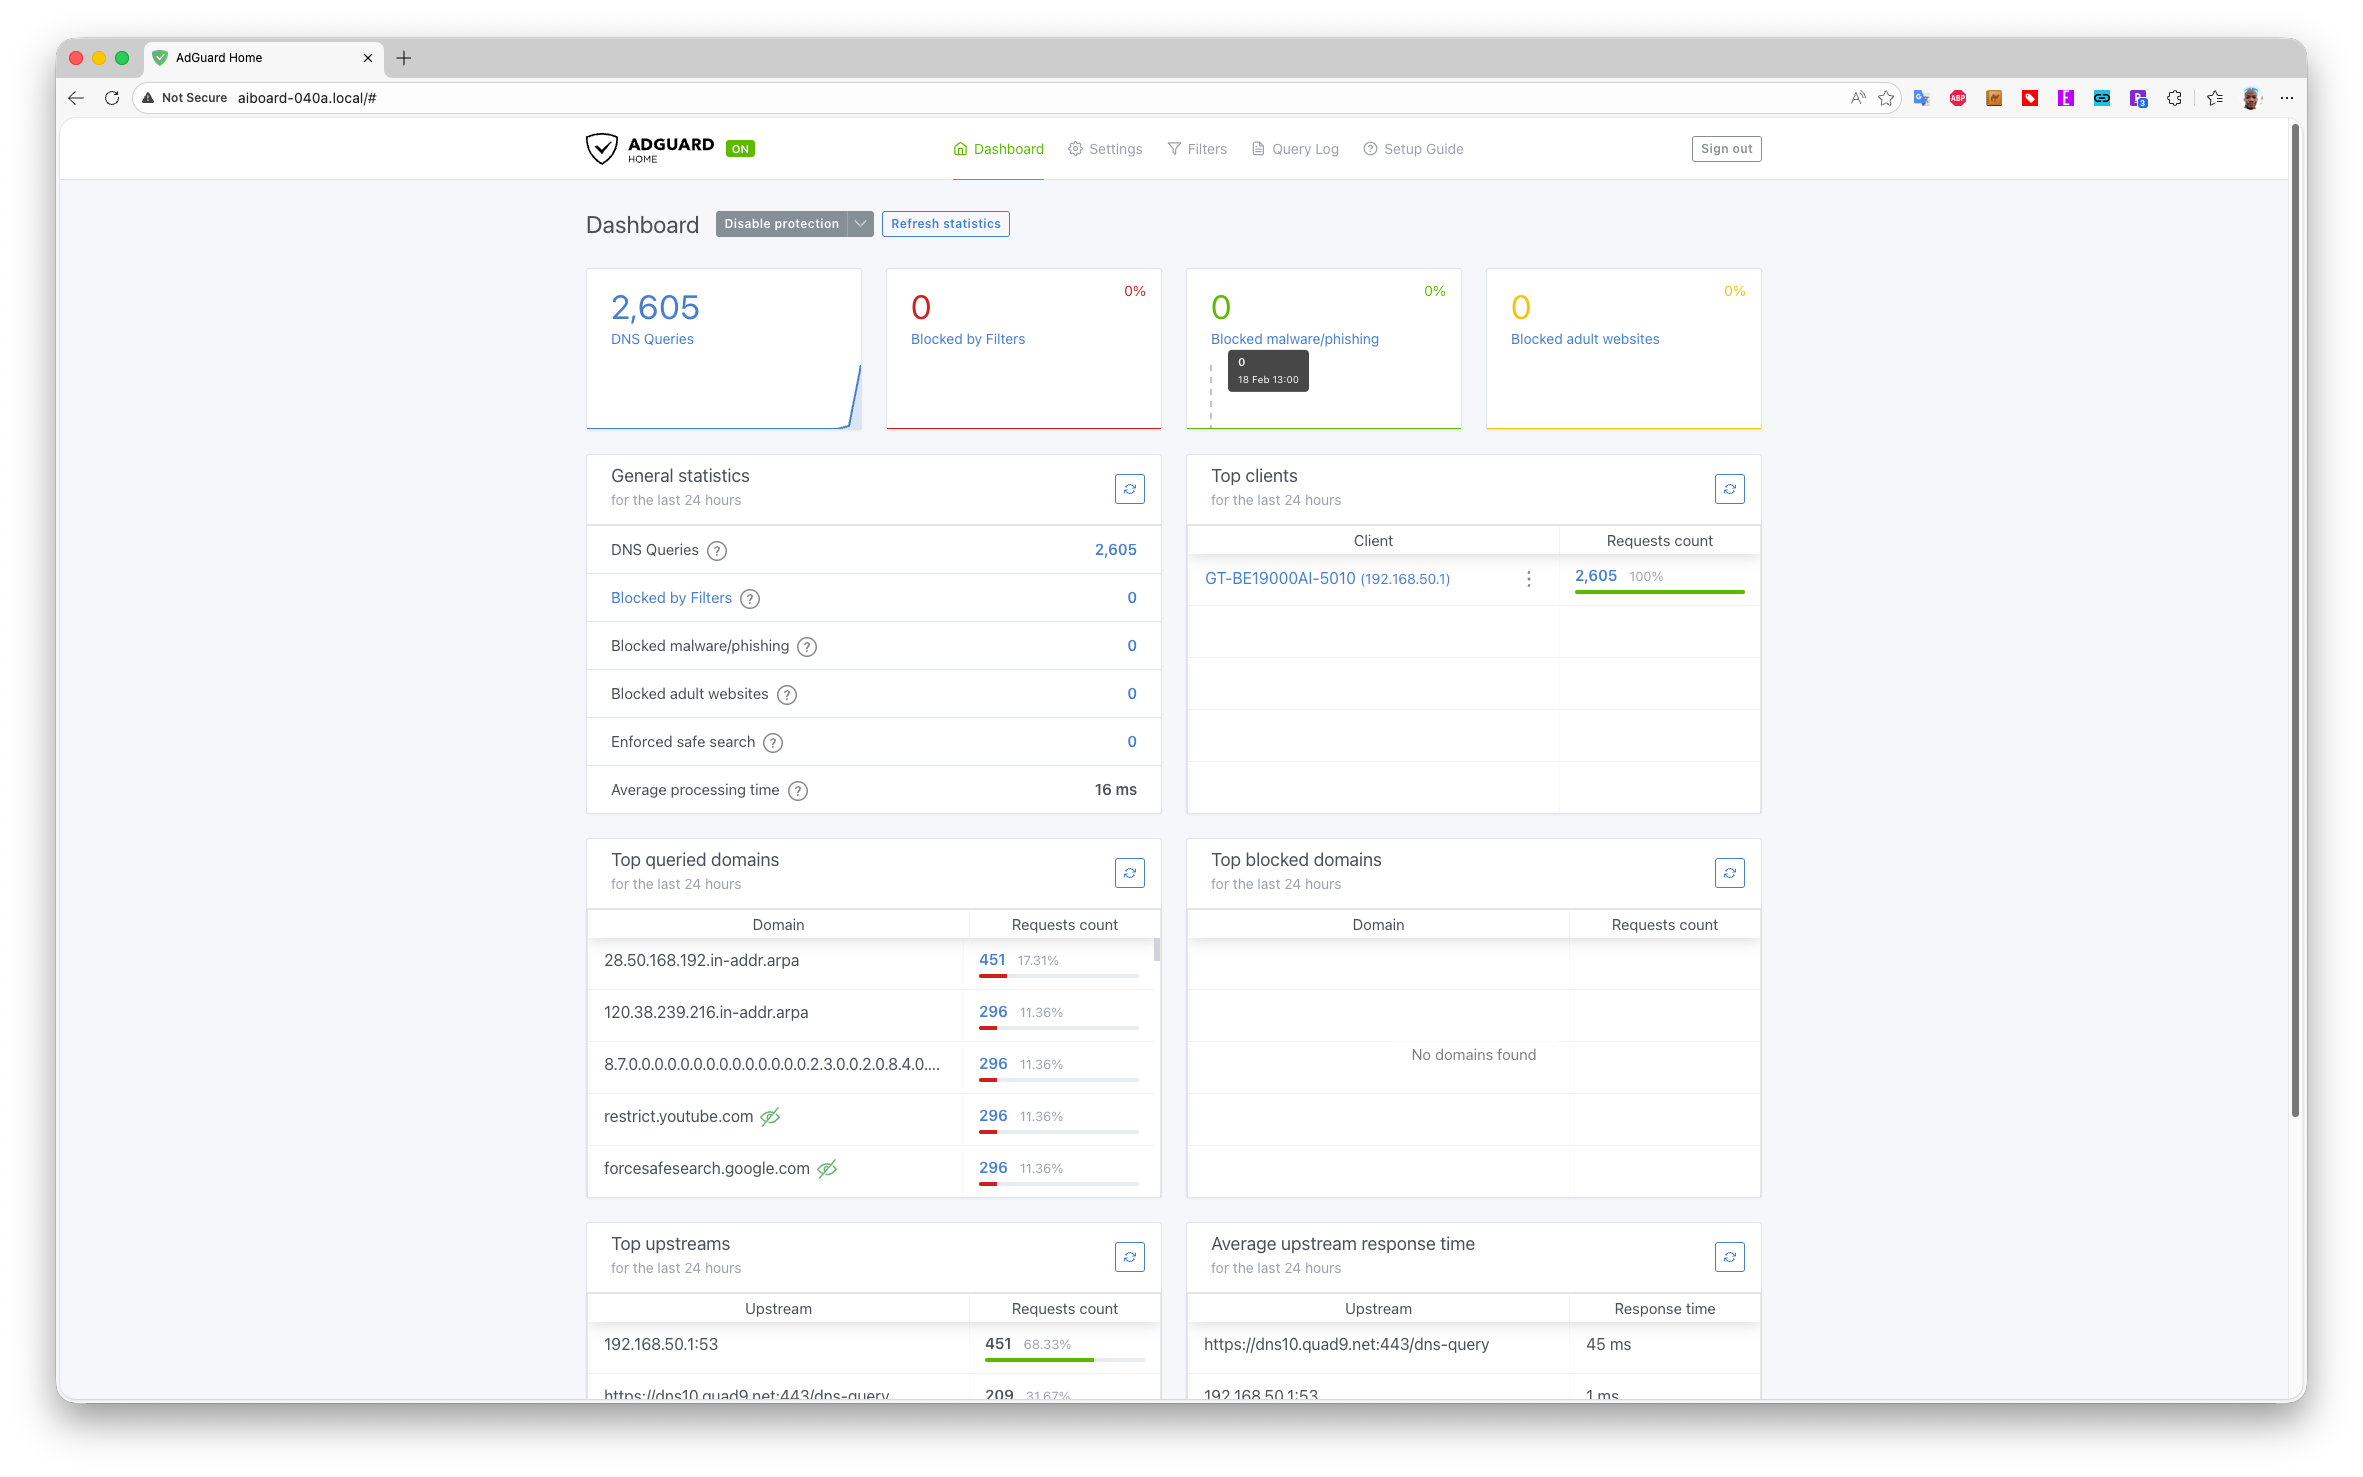Toggle the eye icon next to forcesafesearch.google.com
Viewport: 2363px width, 1477px height.
pos(827,1169)
